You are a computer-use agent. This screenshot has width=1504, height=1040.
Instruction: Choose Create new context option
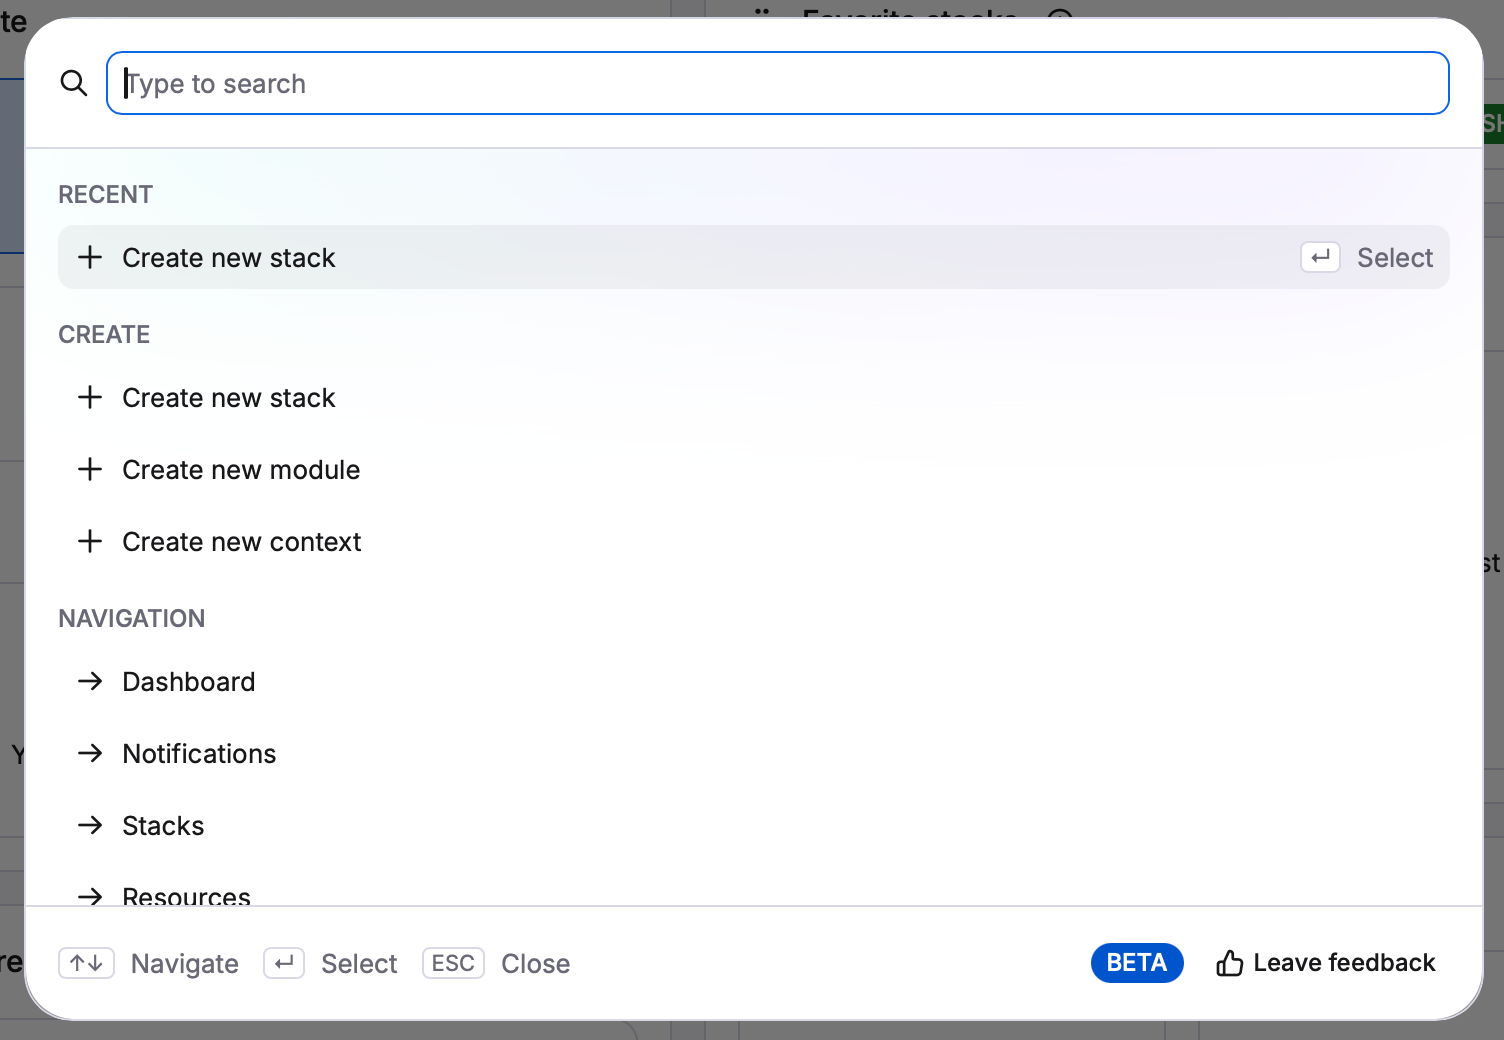tap(241, 542)
